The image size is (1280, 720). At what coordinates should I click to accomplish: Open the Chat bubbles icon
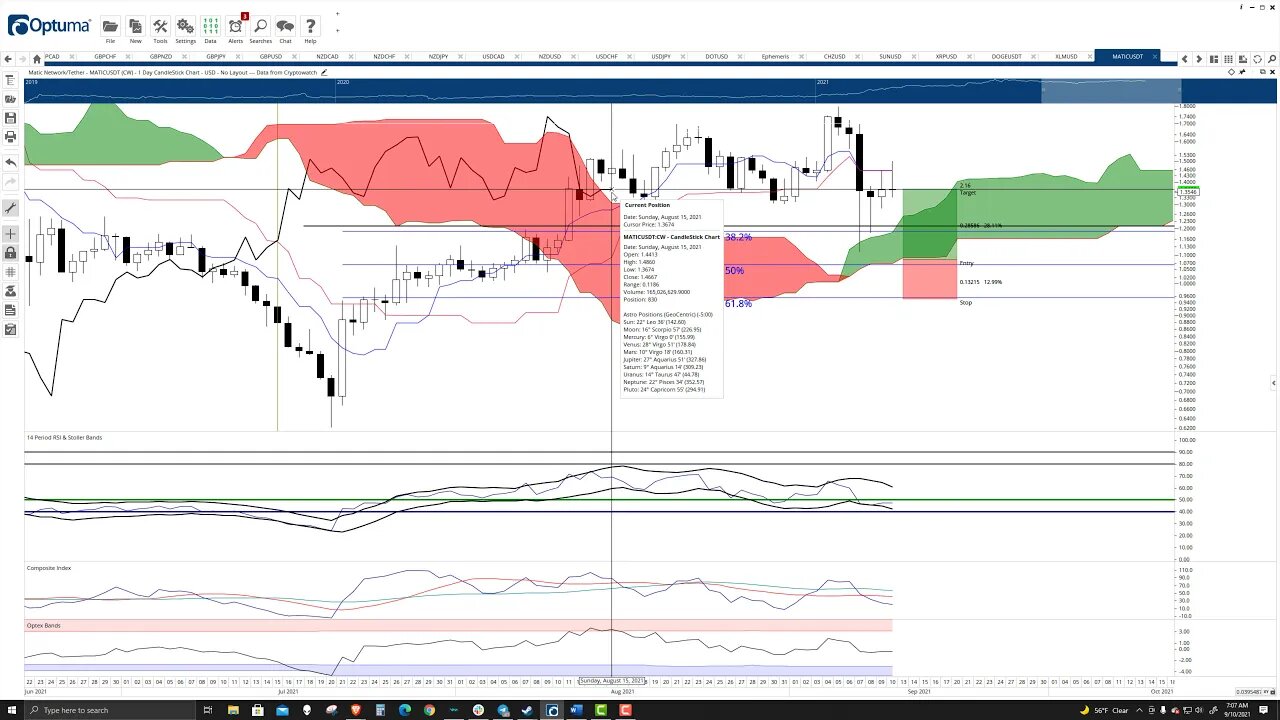click(285, 27)
